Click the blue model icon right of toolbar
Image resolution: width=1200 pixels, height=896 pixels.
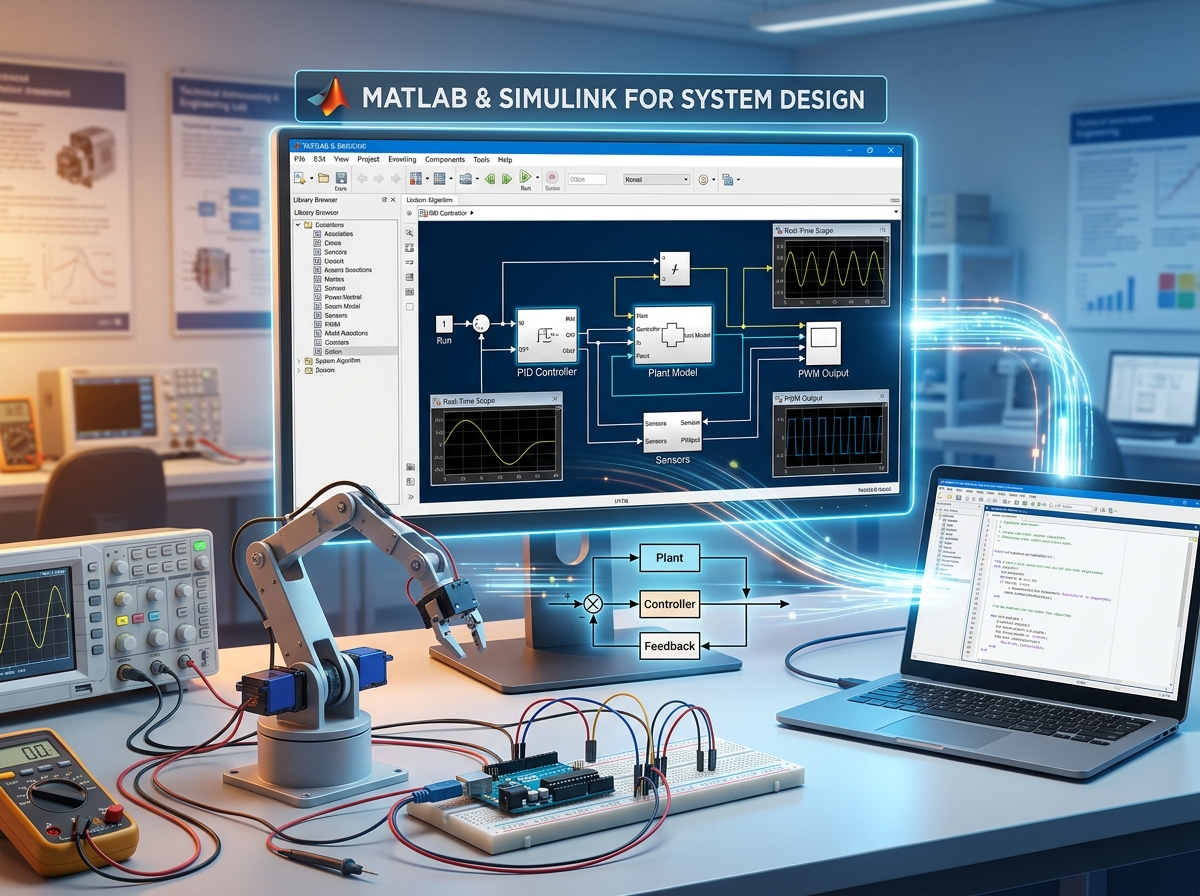(x=727, y=179)
